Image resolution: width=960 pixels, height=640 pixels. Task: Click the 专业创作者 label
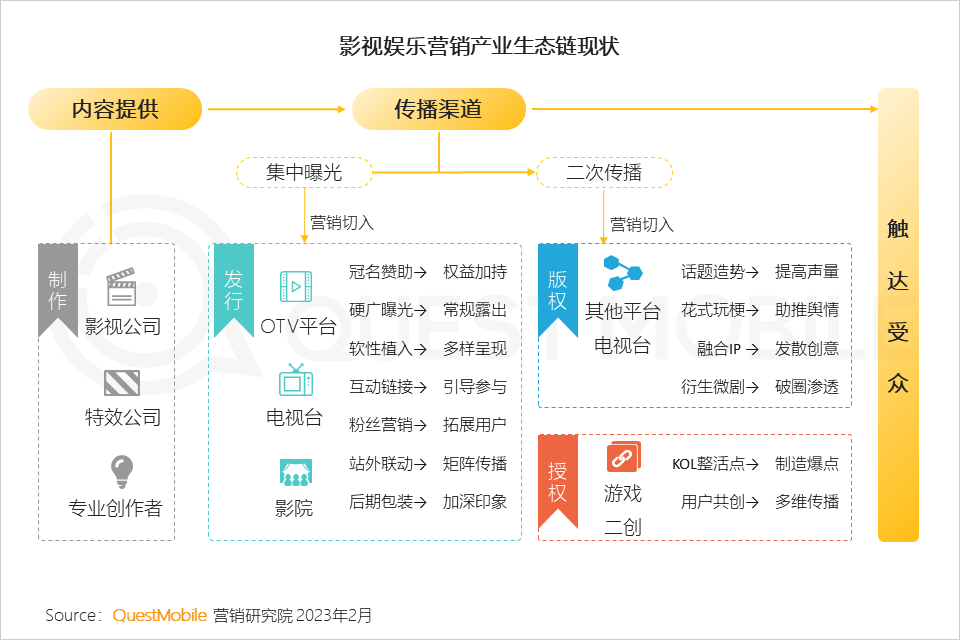point(115,508)
